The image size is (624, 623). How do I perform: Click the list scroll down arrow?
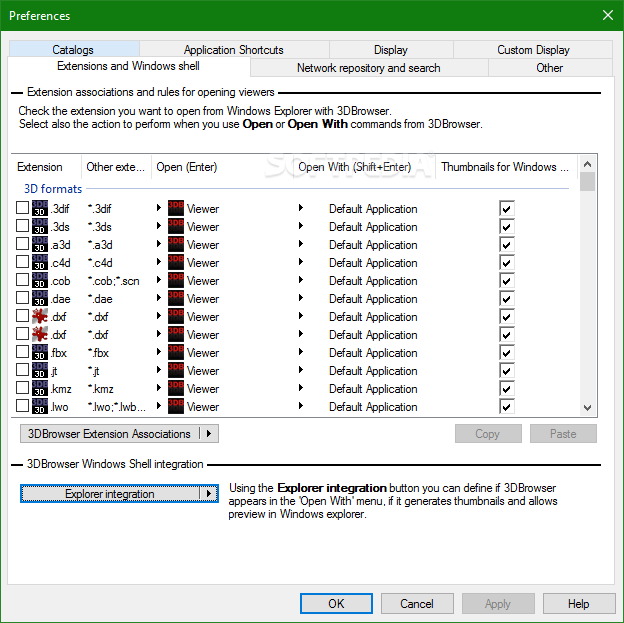tap(587, 407)
